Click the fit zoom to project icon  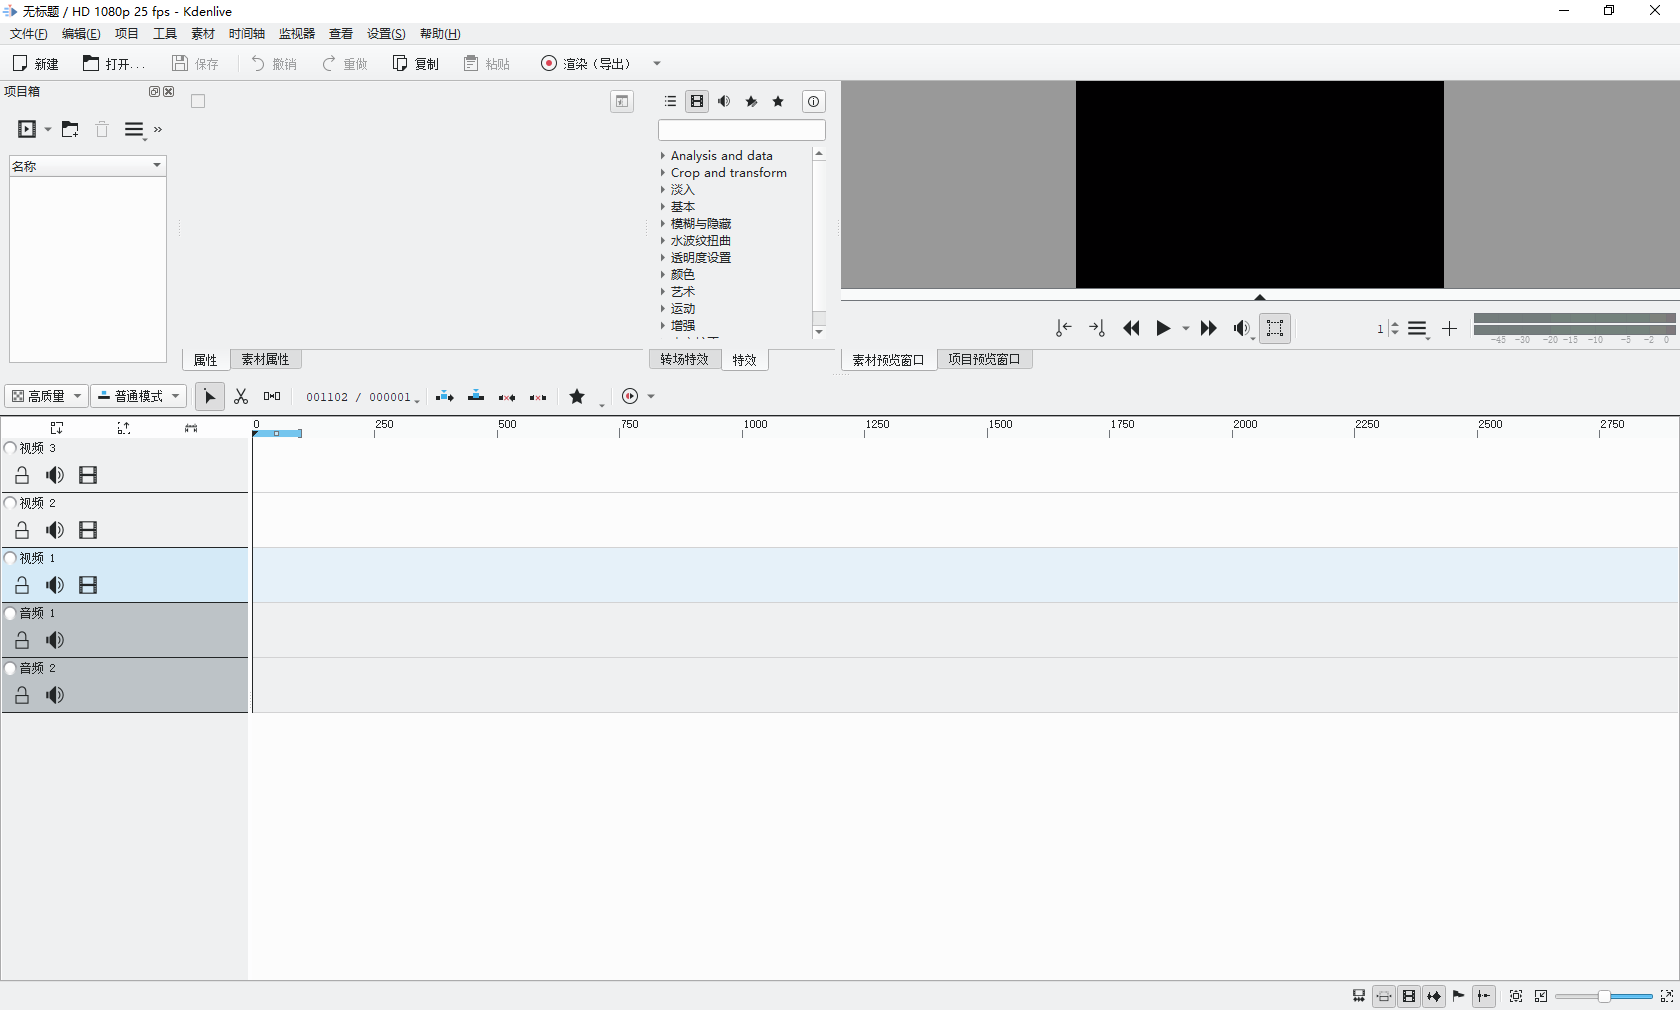pyautogui.click(x=1516, y=996)
